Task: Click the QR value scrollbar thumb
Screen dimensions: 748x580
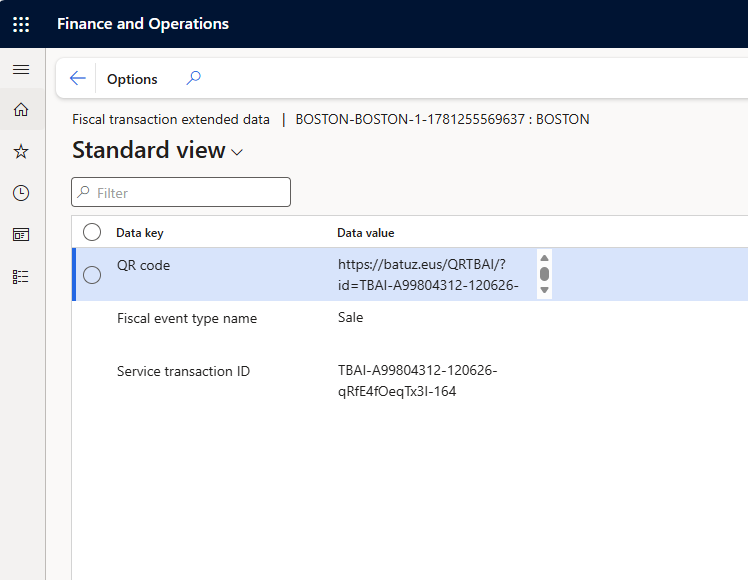Action: [x=544, y=274]
